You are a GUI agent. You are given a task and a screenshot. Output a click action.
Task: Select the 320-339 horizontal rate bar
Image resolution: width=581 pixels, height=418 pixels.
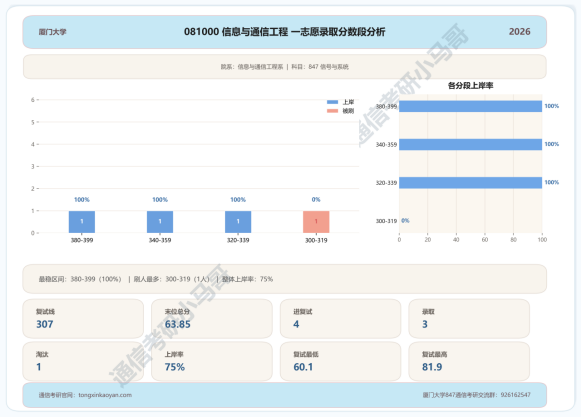pyautogui.click(x=471, y=183)
